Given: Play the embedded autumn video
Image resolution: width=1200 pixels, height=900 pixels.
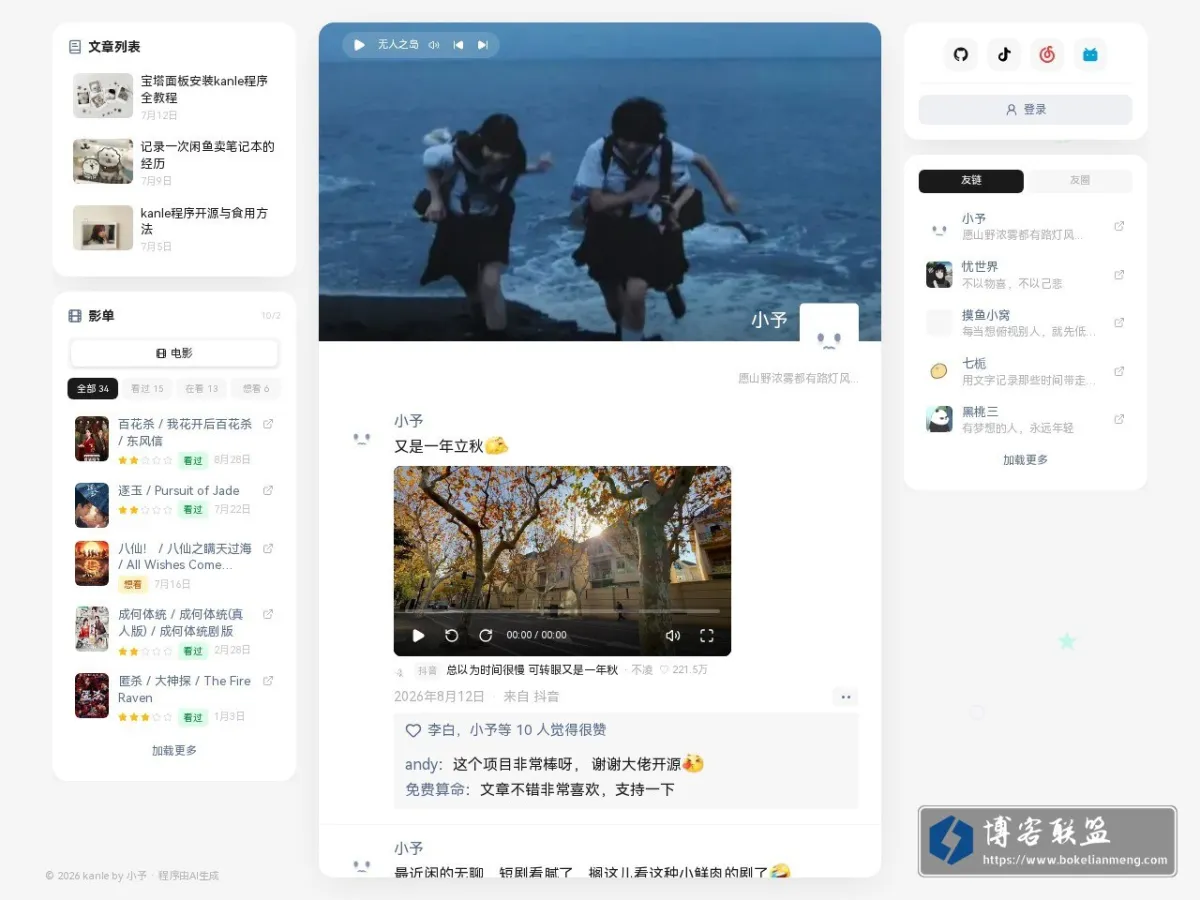Looking at the screenshot, I should pos(419,635).
